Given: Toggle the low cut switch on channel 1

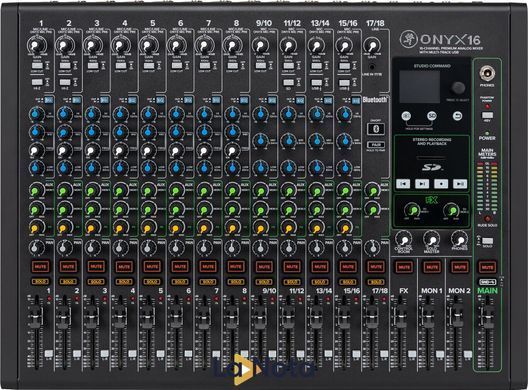Looking at the screenshot, I should pyautogui.click(x=37, y=65).
